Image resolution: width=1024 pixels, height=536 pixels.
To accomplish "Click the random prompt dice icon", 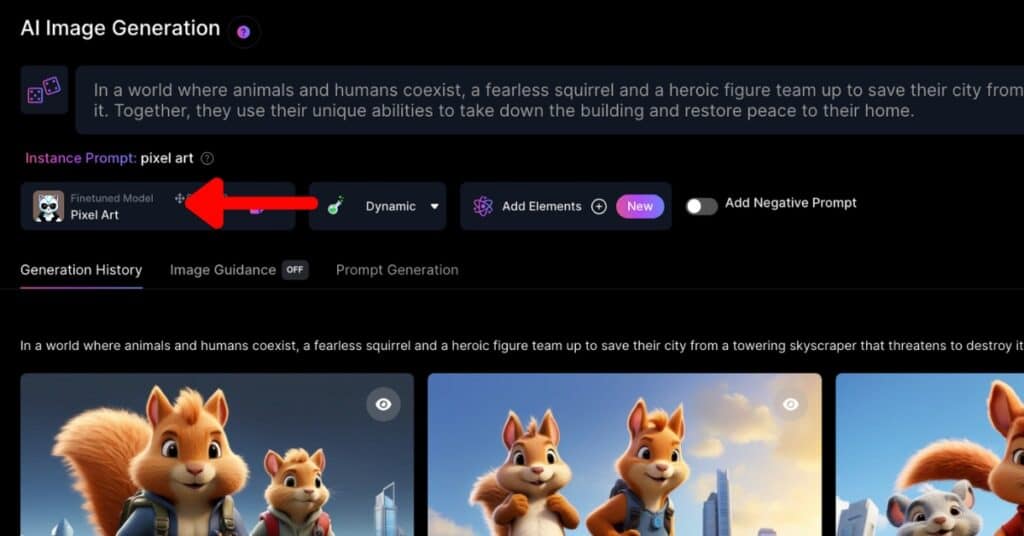I will pos(44,90).
